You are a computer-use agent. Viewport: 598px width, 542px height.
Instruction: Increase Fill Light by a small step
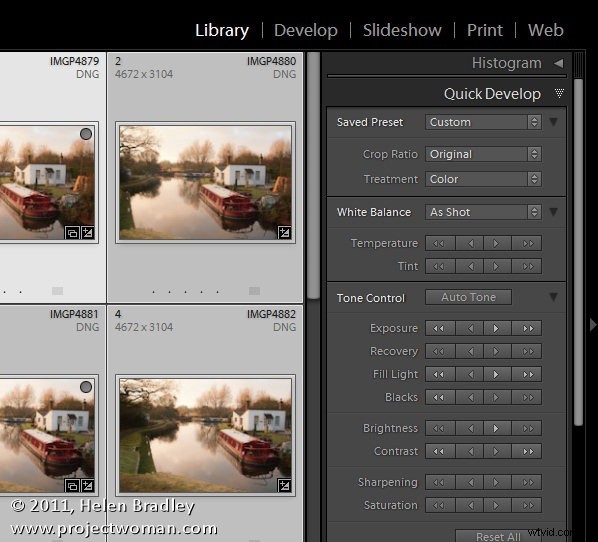pos(497,375)
